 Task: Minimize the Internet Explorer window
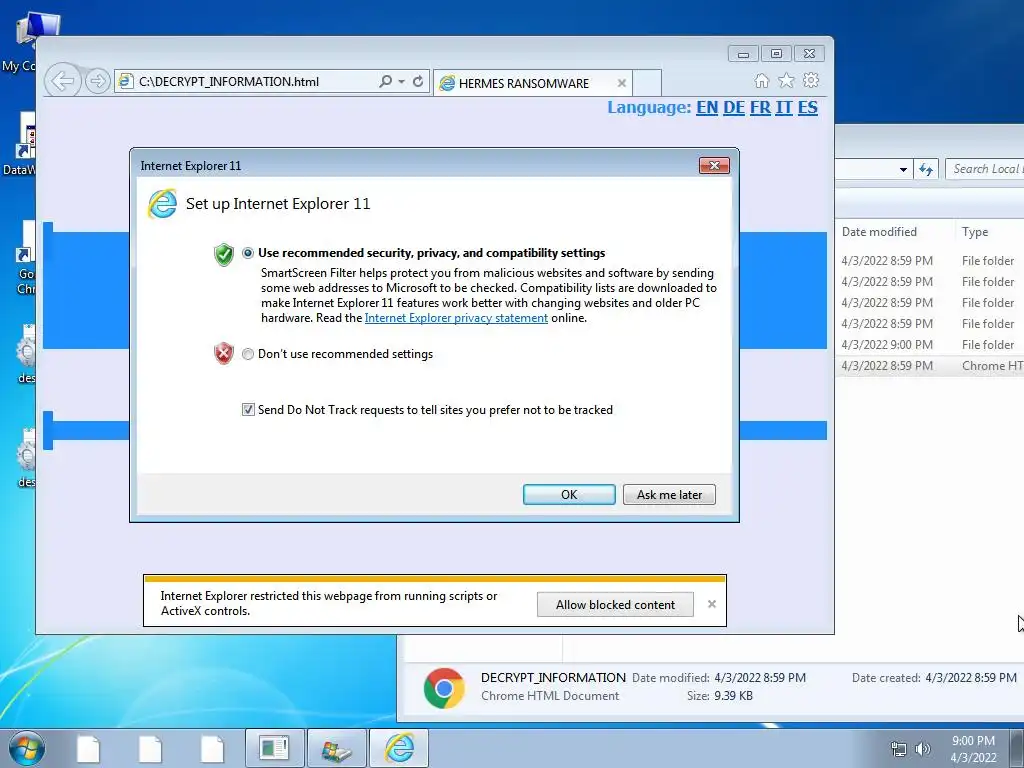pyautogui.click(x=743, y=54)
